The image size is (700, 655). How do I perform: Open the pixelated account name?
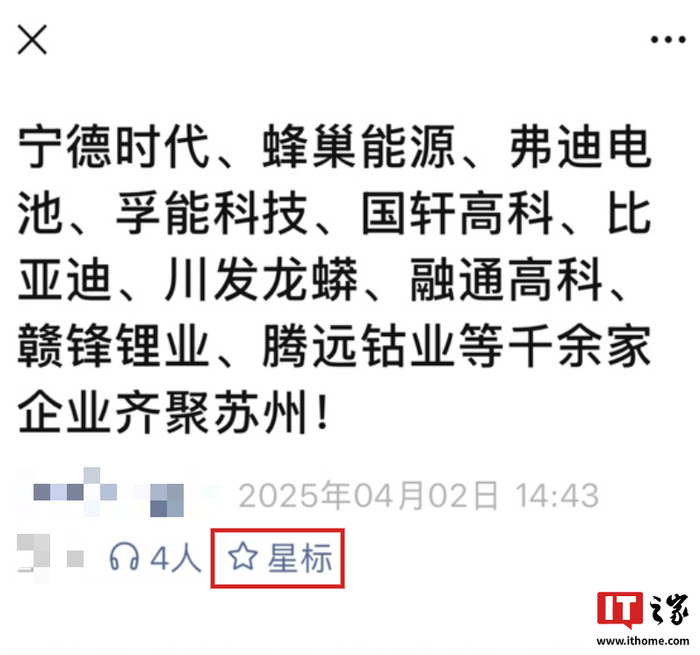(109, 492)
